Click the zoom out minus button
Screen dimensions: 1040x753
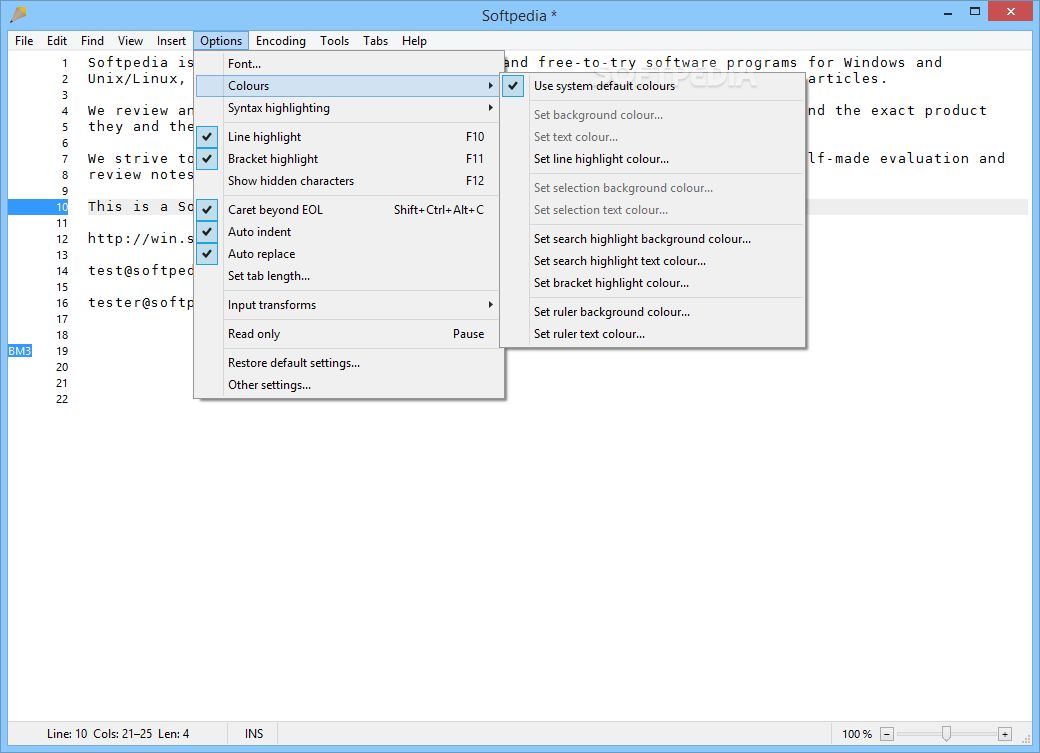[x=887, y=734]
